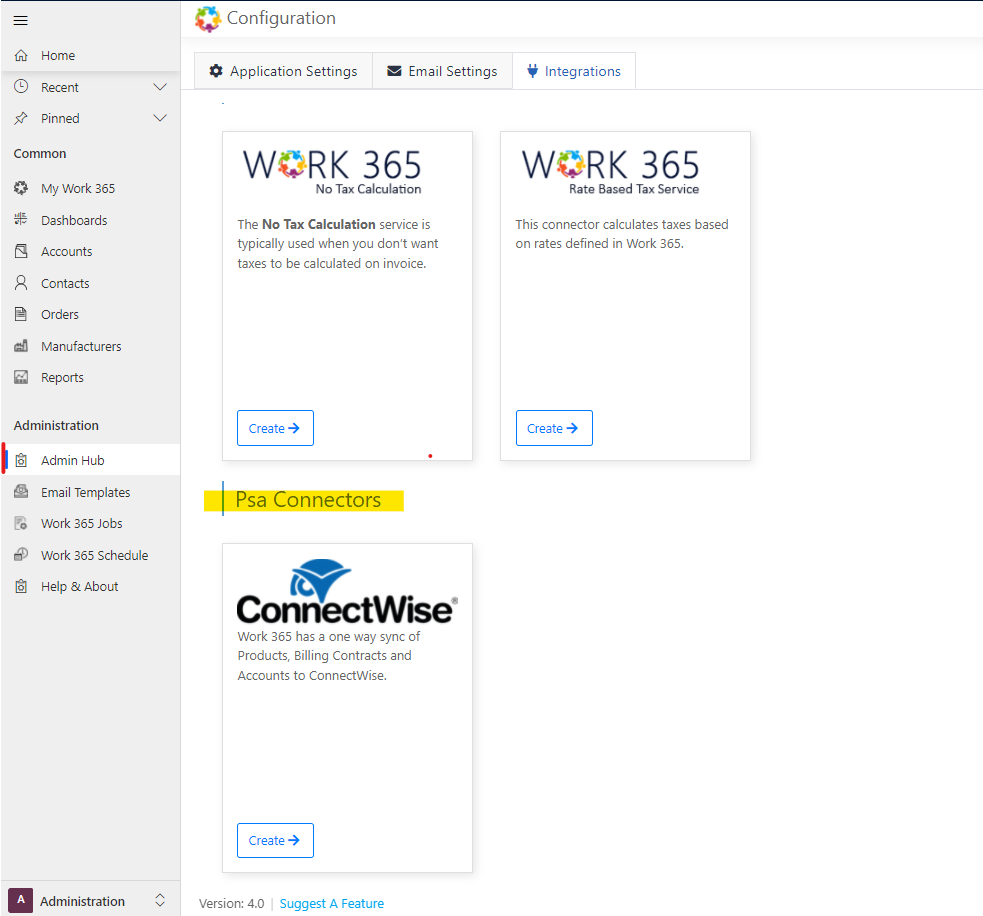Open the Application Settings tab

[283, 71]
